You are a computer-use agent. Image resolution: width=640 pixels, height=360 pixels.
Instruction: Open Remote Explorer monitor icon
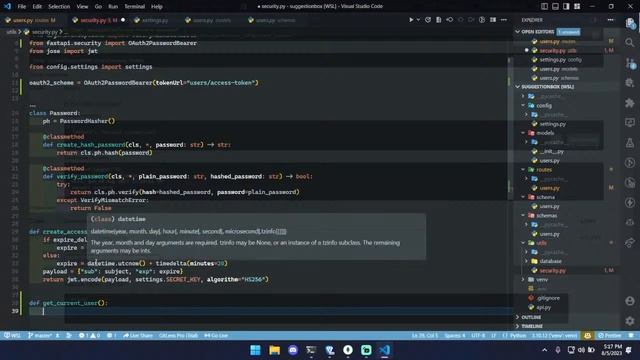630,122
